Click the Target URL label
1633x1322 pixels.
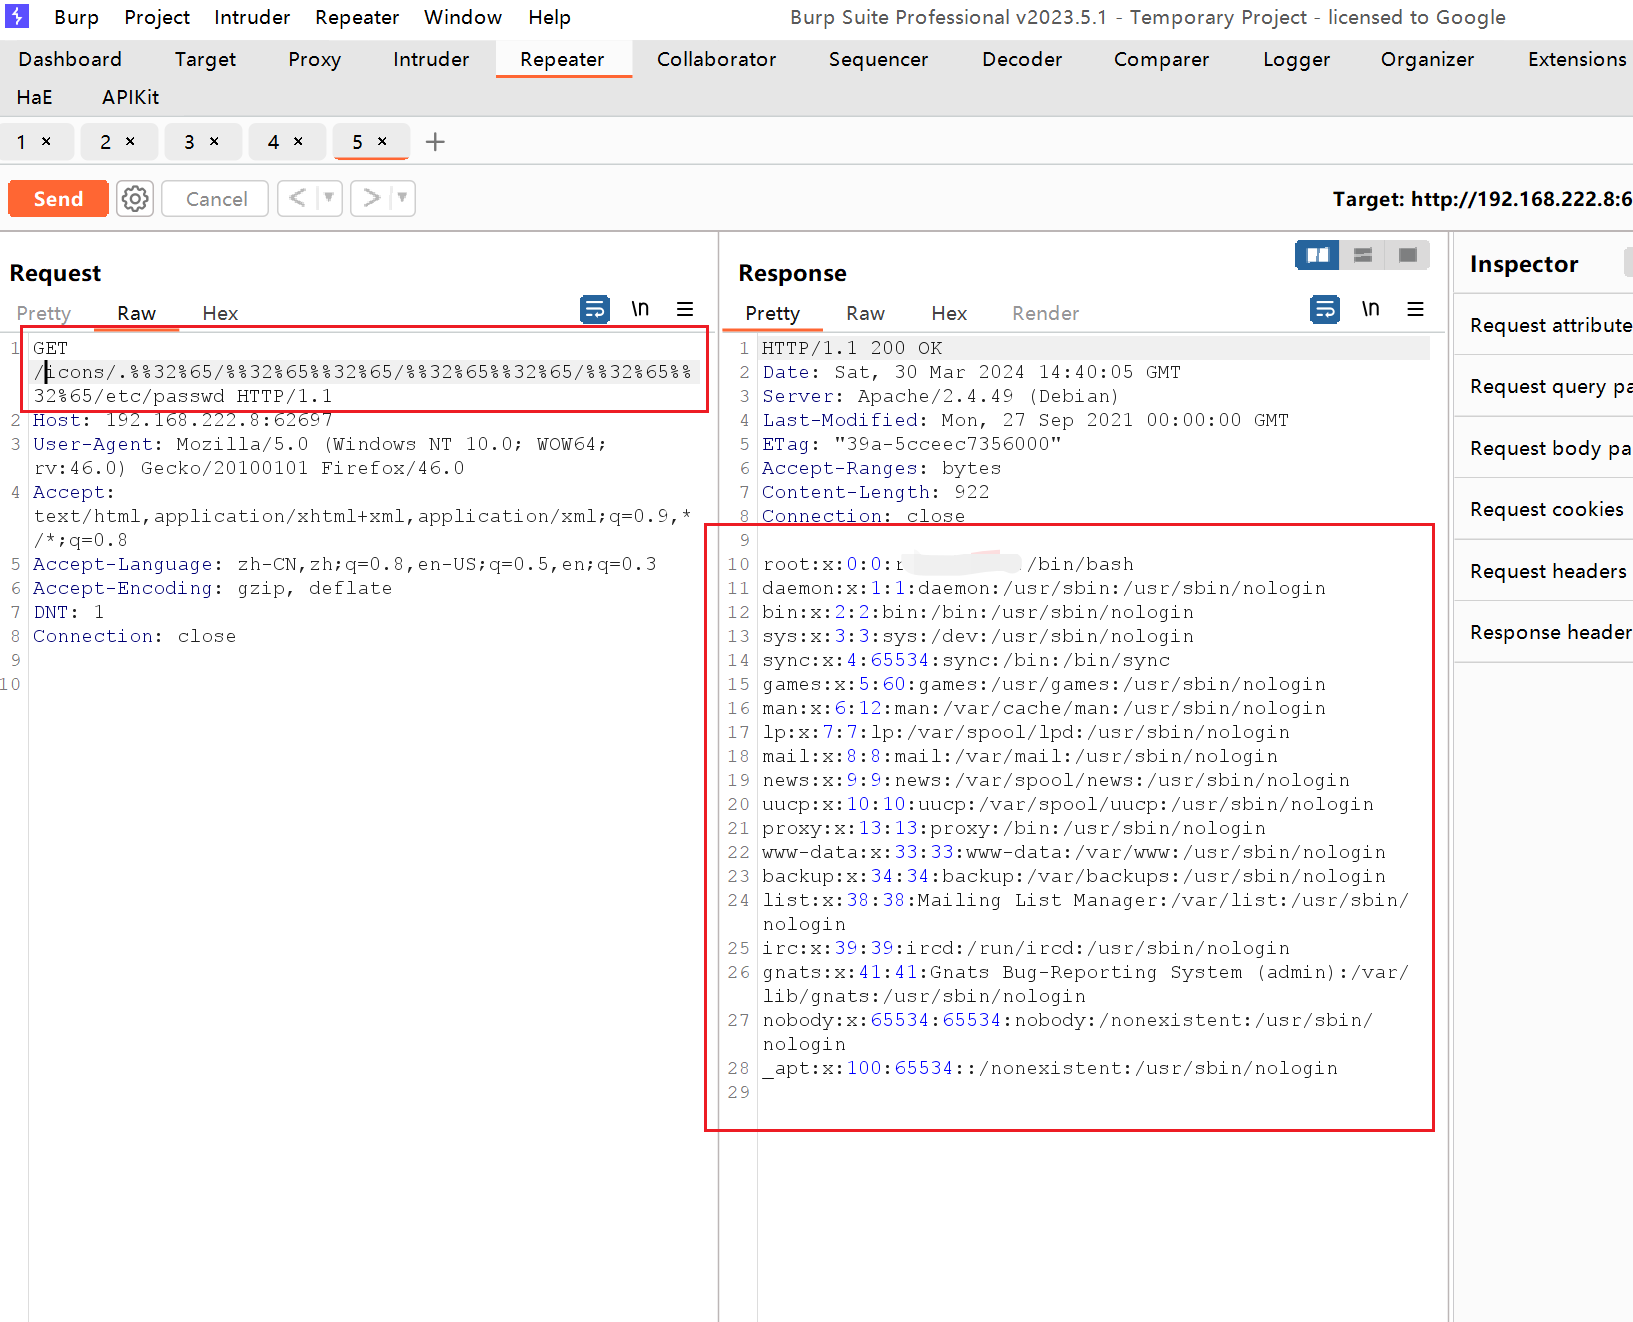coord(1482,199)
